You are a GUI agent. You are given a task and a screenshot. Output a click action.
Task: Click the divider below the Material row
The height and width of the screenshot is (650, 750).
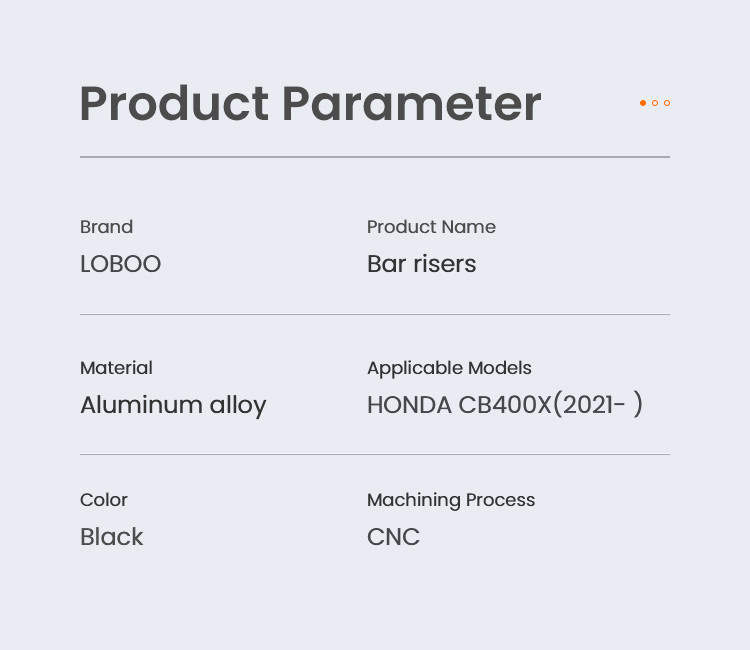coord(375,455)
